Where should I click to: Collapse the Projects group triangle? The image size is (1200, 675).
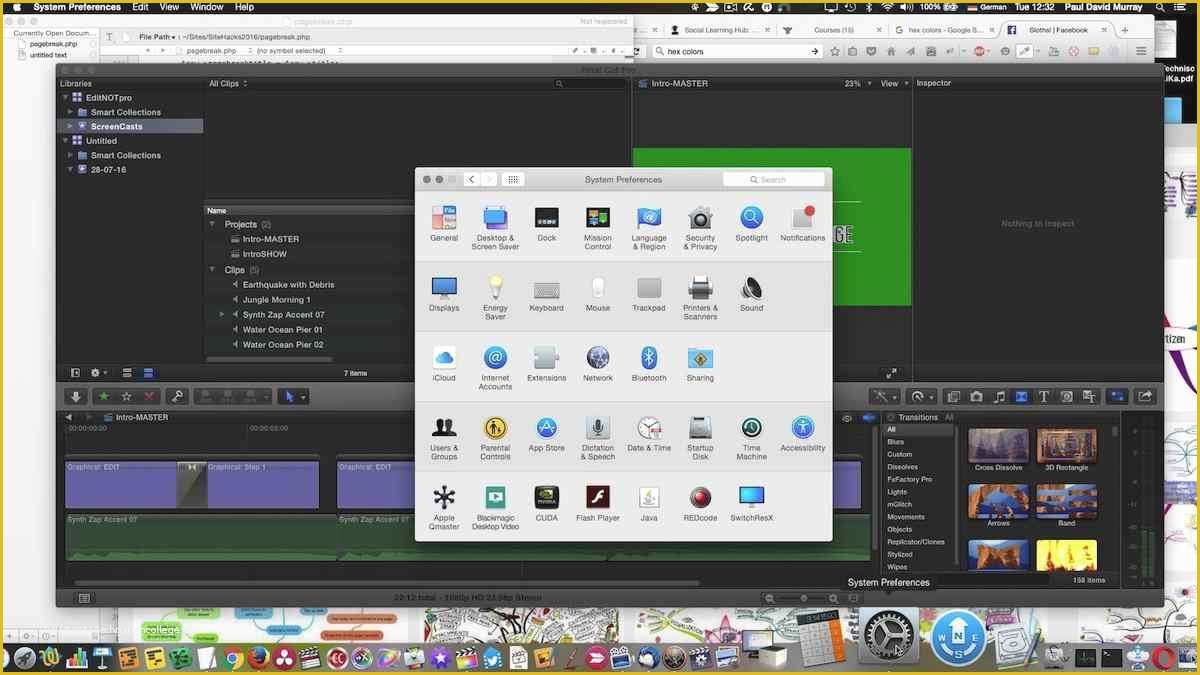coord(213,224)
